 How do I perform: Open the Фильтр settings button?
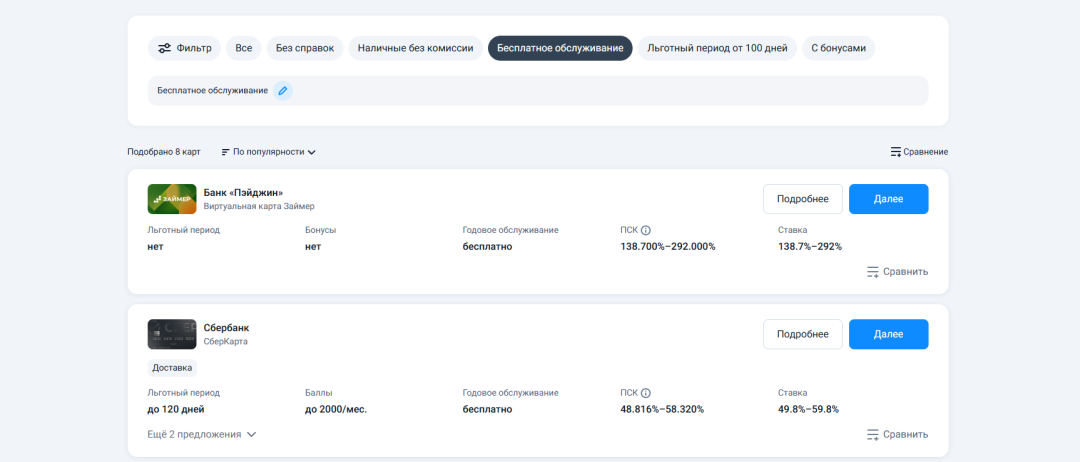pyautogui.click(x=184, y=48)
